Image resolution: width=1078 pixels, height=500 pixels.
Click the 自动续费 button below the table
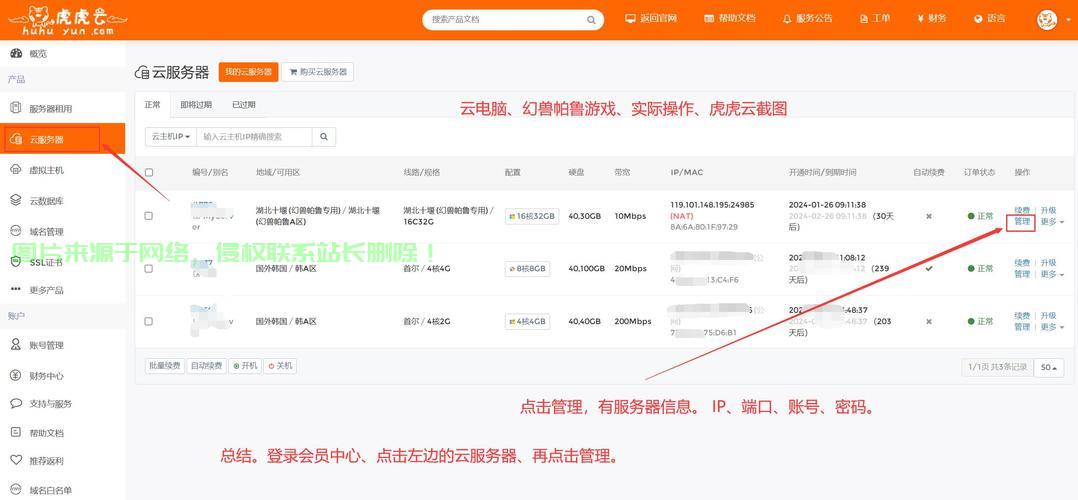tap(206, 366)
